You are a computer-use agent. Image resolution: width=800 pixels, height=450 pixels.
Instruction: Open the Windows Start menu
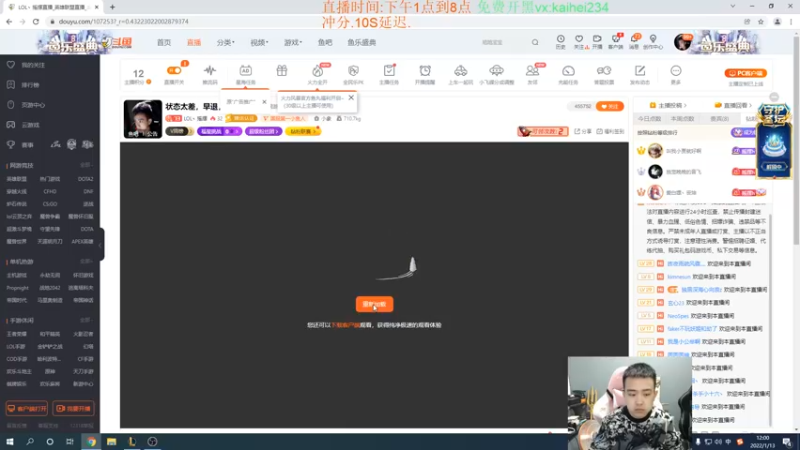coord(10,441)
